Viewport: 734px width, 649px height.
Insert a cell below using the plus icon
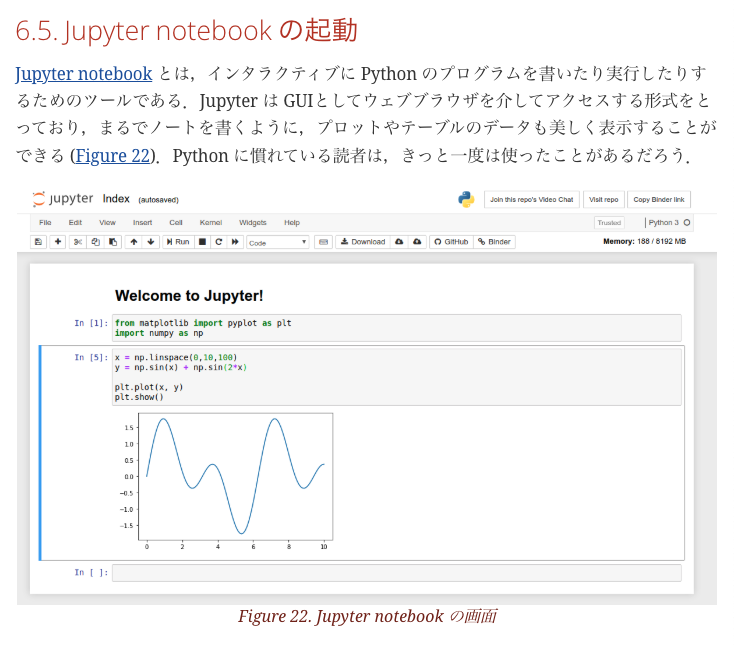pyautogui.click(x=58, y=242)
